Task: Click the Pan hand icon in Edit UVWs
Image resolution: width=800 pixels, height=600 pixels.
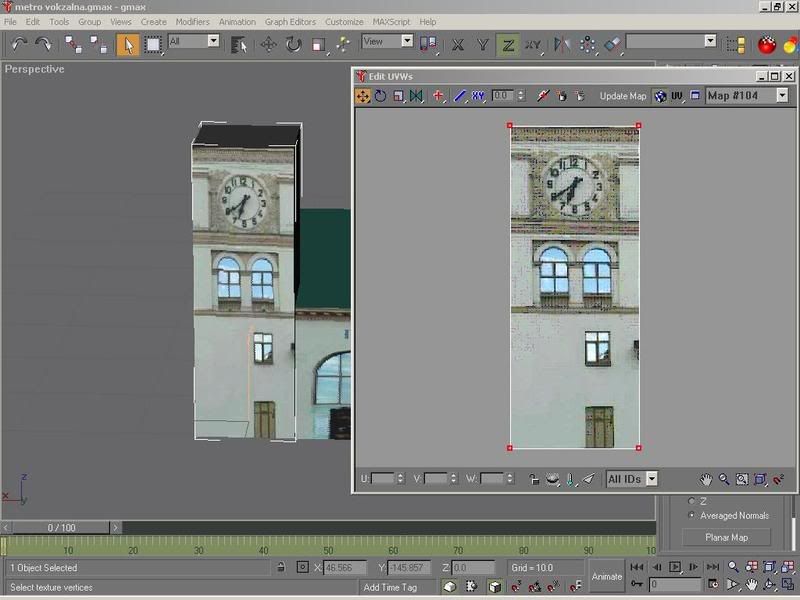Action: [706, 479]
